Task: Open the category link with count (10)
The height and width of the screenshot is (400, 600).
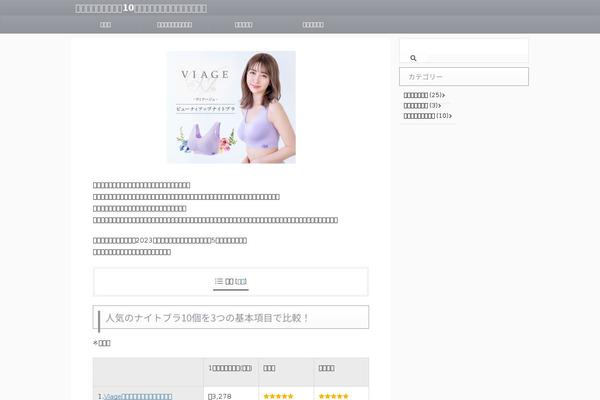Action: [x=427, y=116]
